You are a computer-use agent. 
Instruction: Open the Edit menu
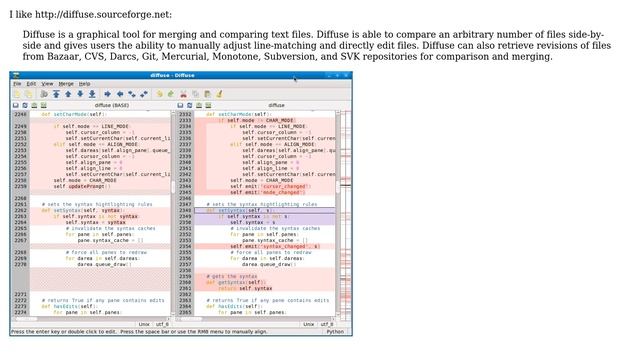(x=31, y=84)
